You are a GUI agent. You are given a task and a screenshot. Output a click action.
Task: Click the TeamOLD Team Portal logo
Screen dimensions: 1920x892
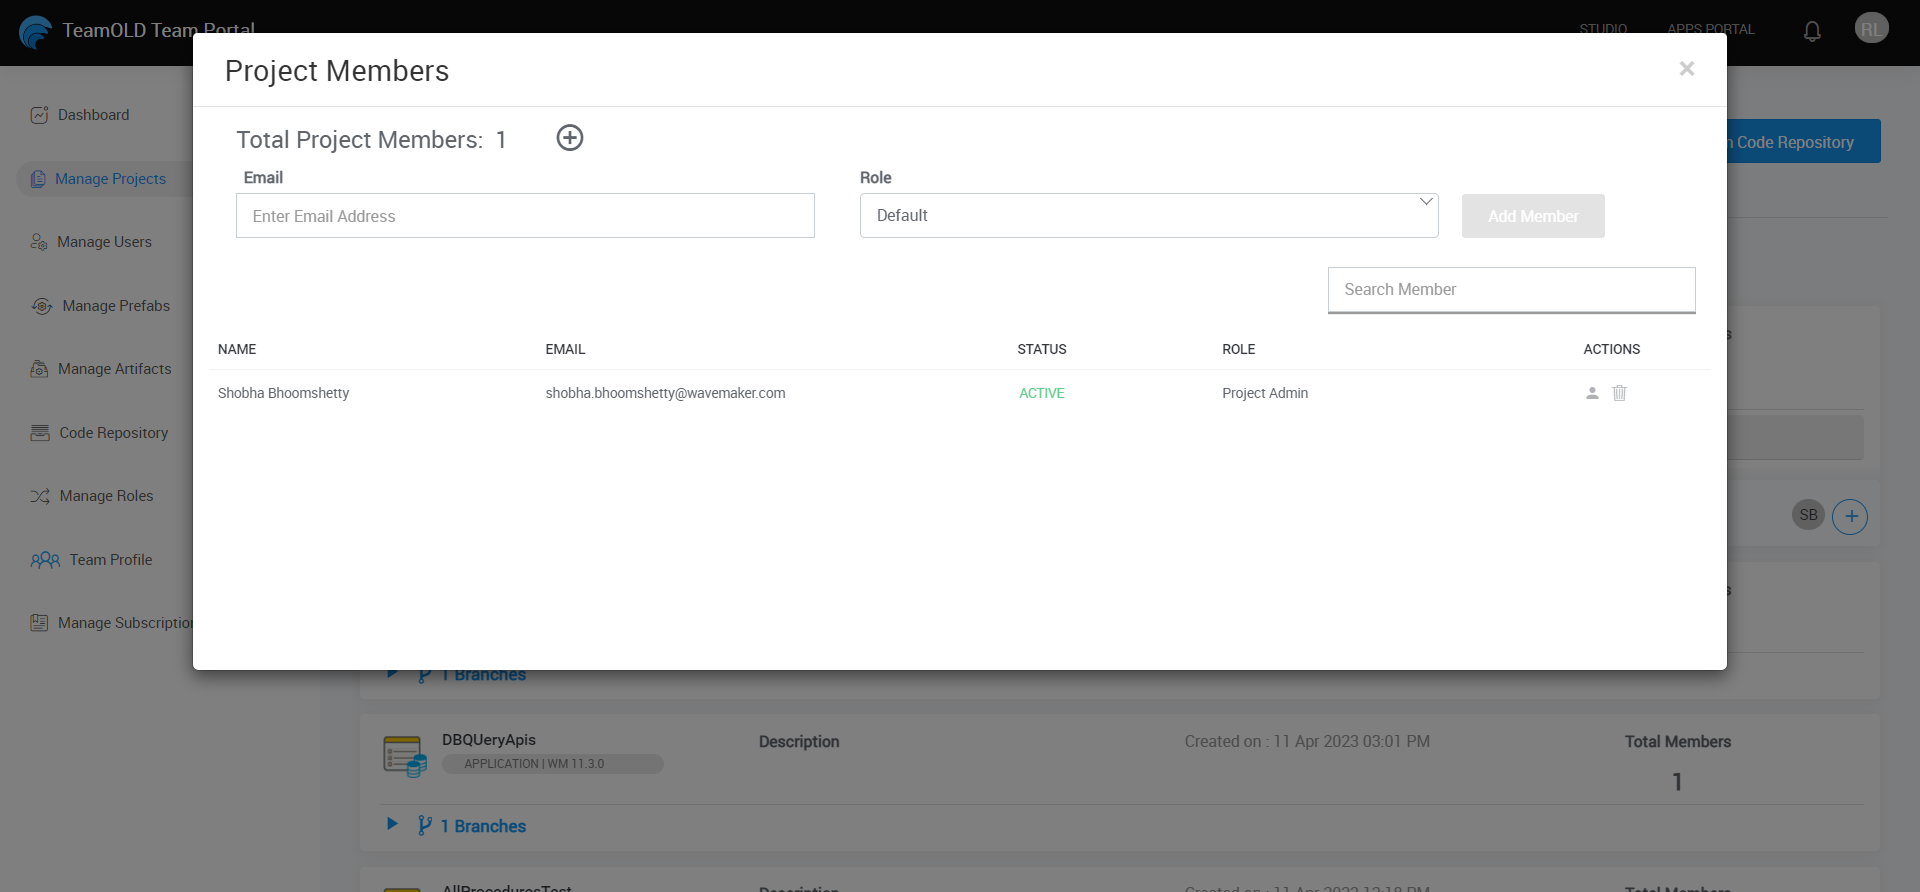pyautogui.click(x=36, y=31)
